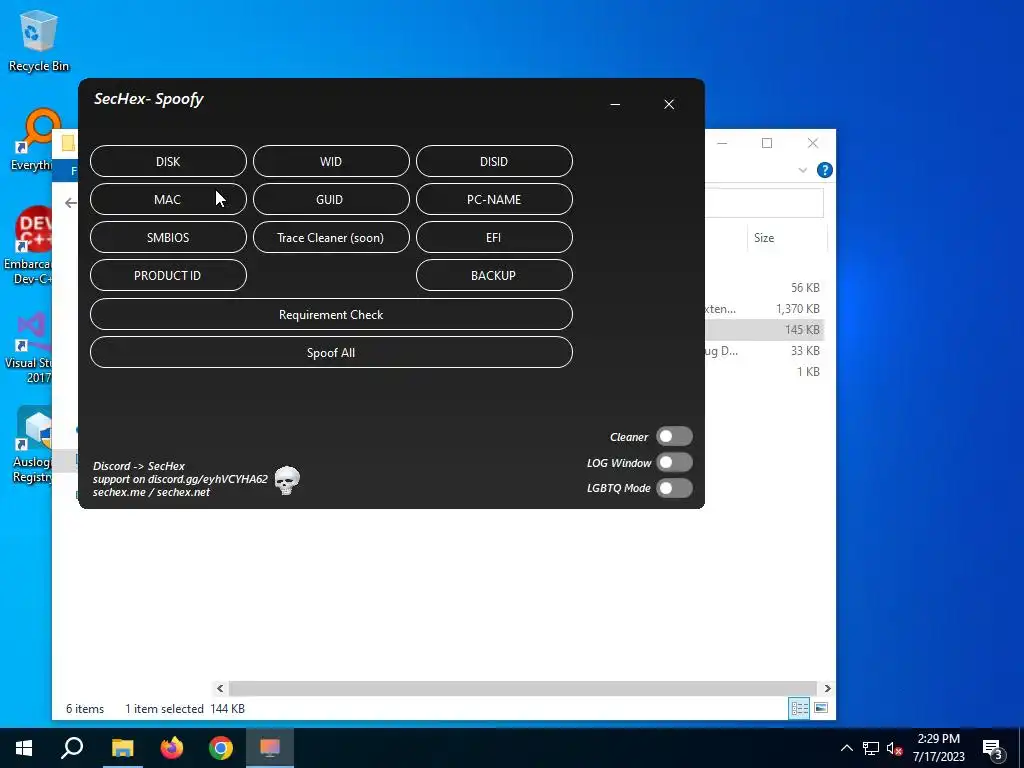Select the WID button
This screenshot has height=768, width=1024.
[331, 161]
